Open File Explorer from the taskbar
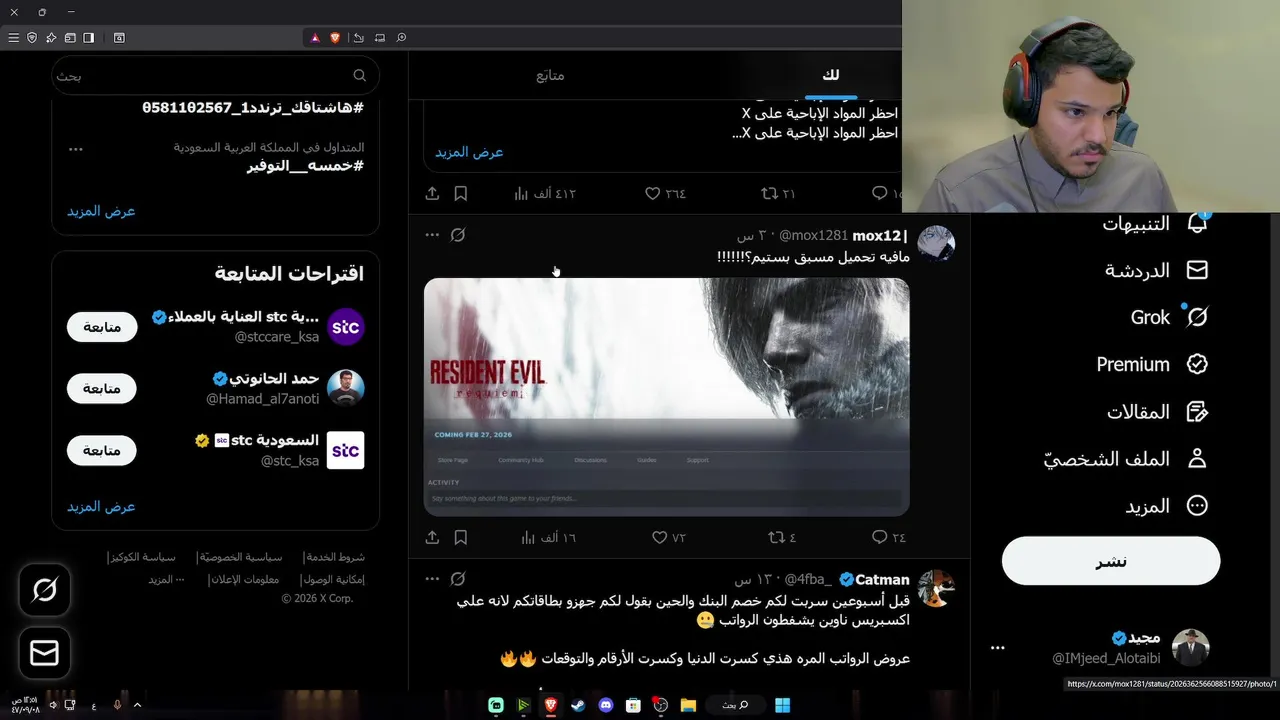Image resolution: width=1280 pixels, height=720 pixels. [x=688, y=705]
